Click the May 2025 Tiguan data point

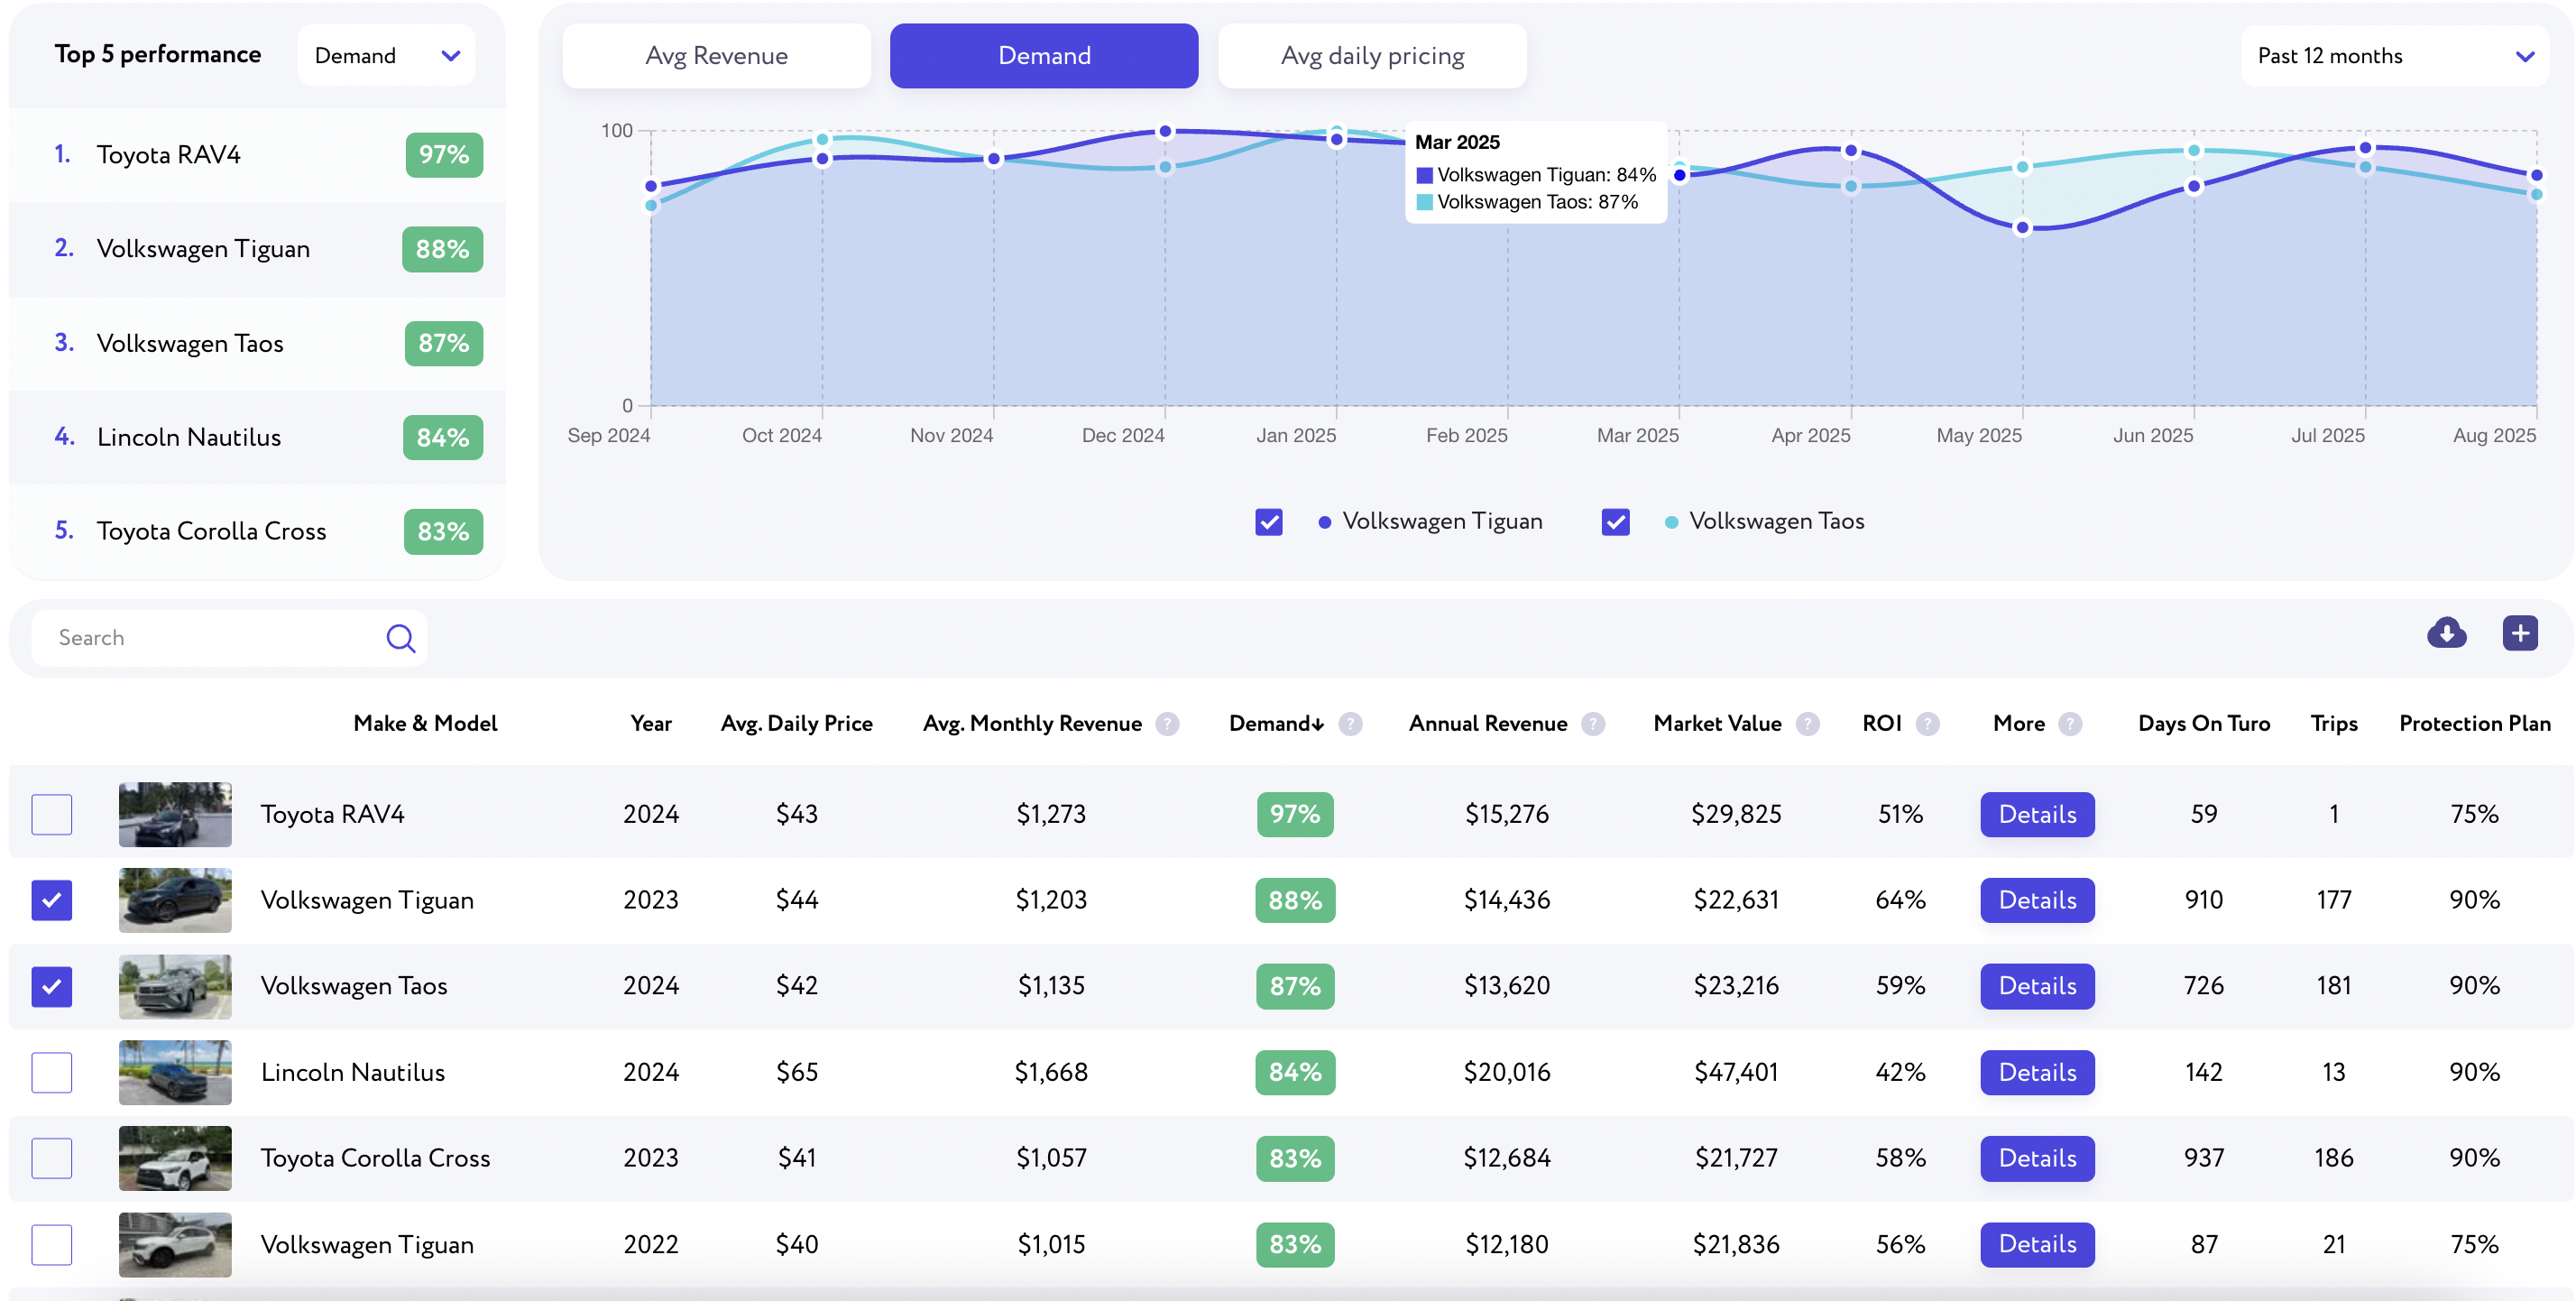[2022, 228]
